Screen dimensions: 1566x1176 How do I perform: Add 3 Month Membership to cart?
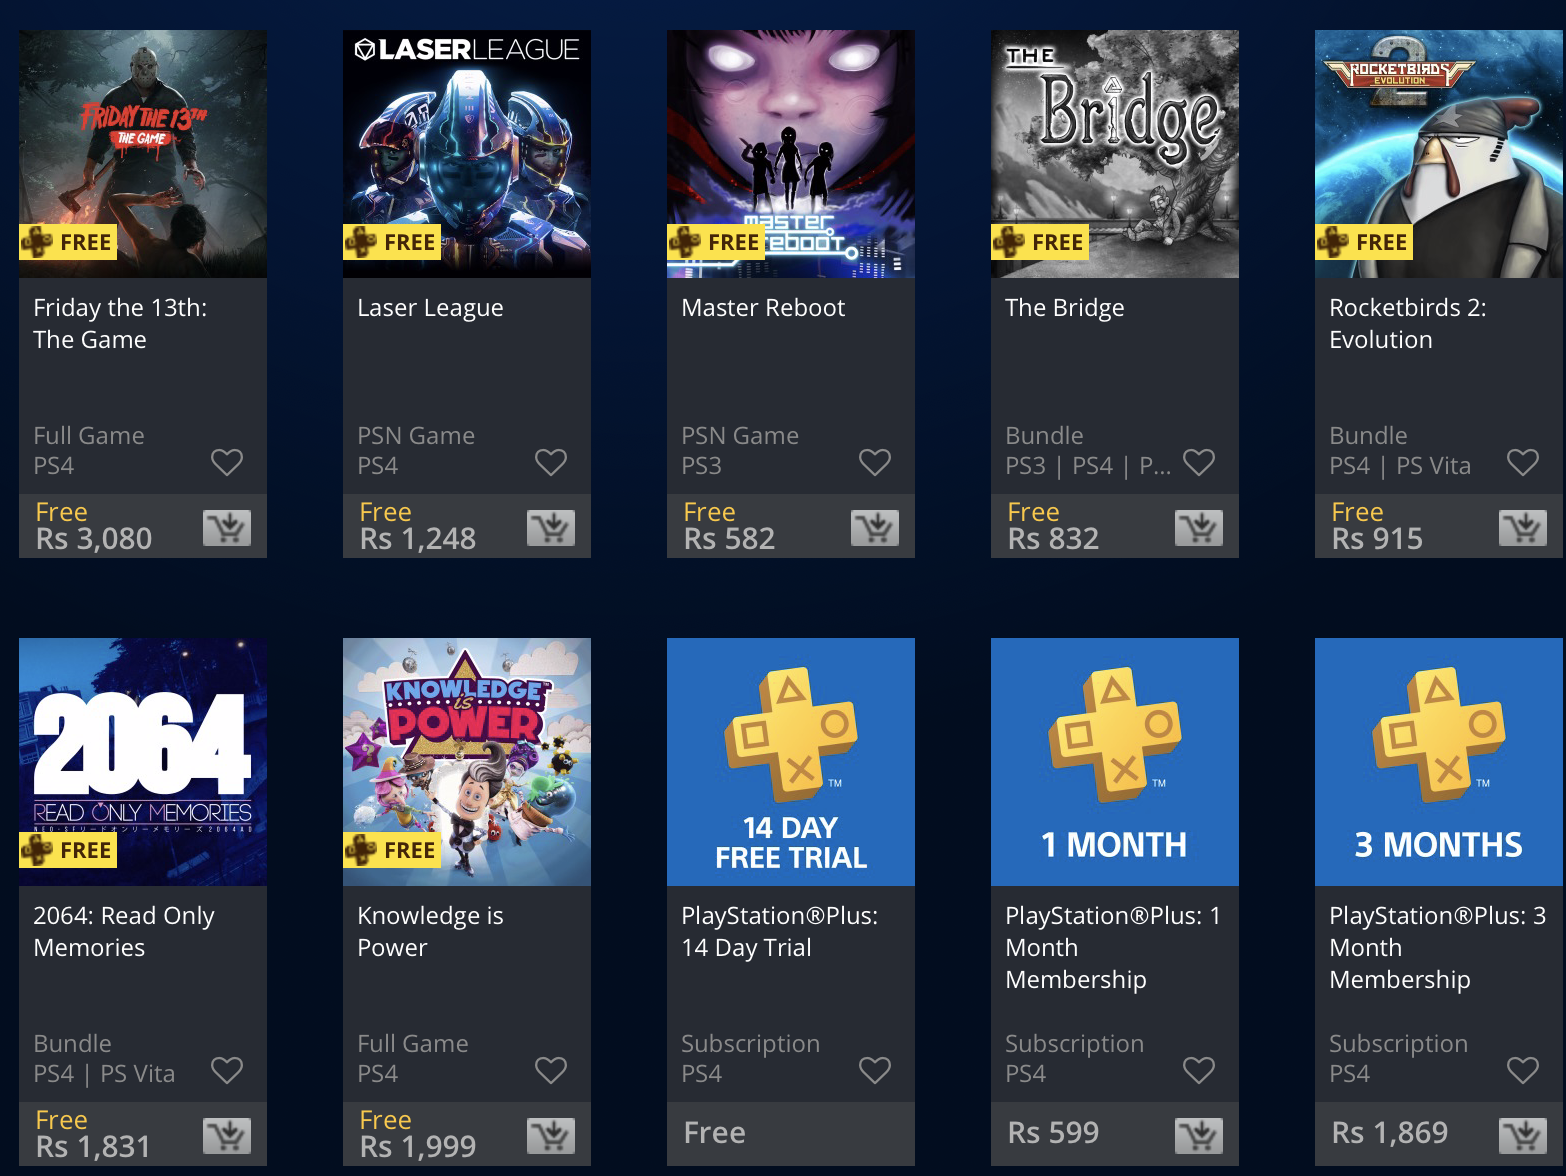click(1523, 1135)
